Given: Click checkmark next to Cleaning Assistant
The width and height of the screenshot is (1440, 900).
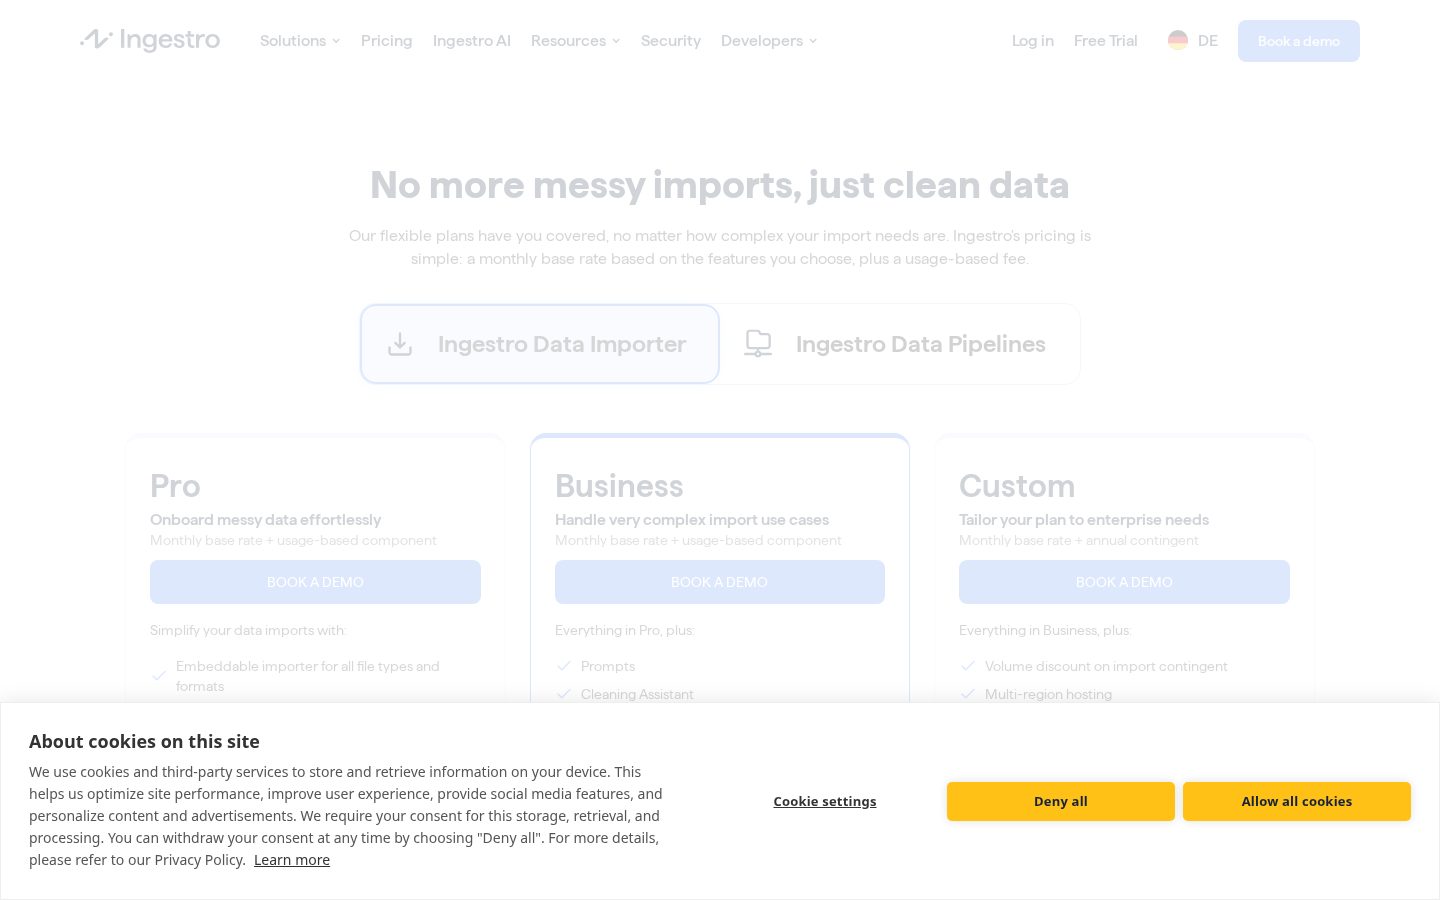Looking at the screenshot, I should (564, 694).
